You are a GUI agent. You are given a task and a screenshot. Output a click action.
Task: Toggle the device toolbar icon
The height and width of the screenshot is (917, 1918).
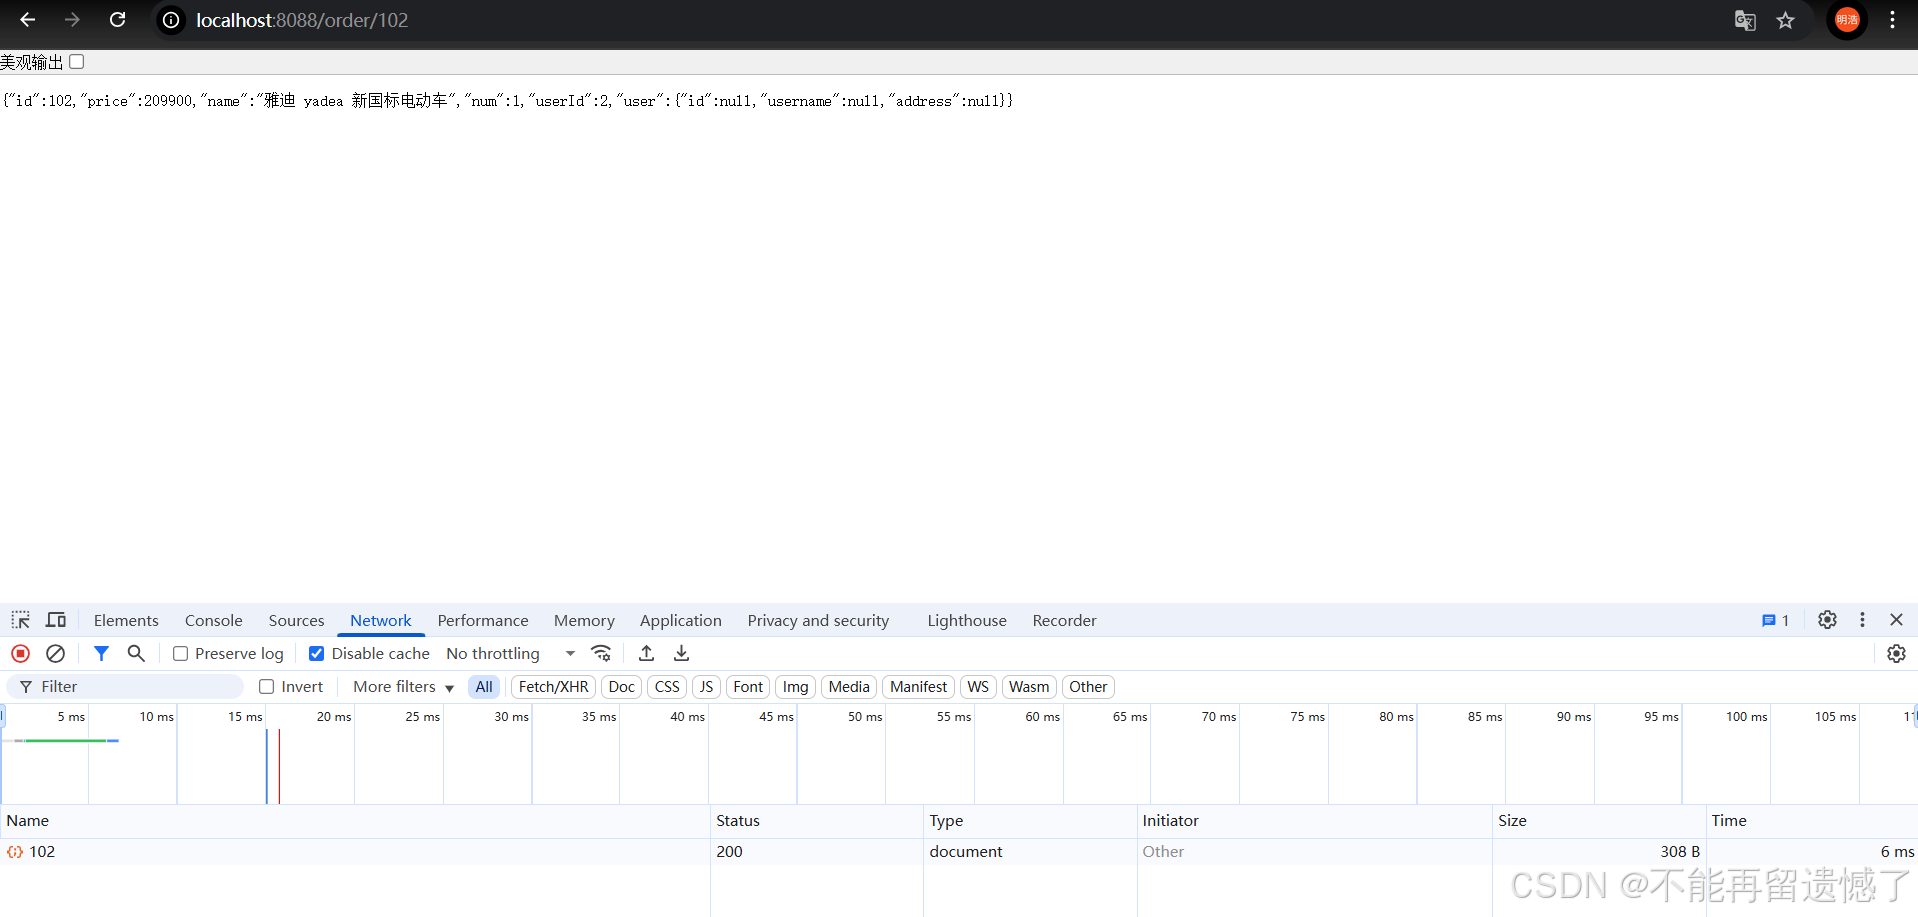pos(56,620)
